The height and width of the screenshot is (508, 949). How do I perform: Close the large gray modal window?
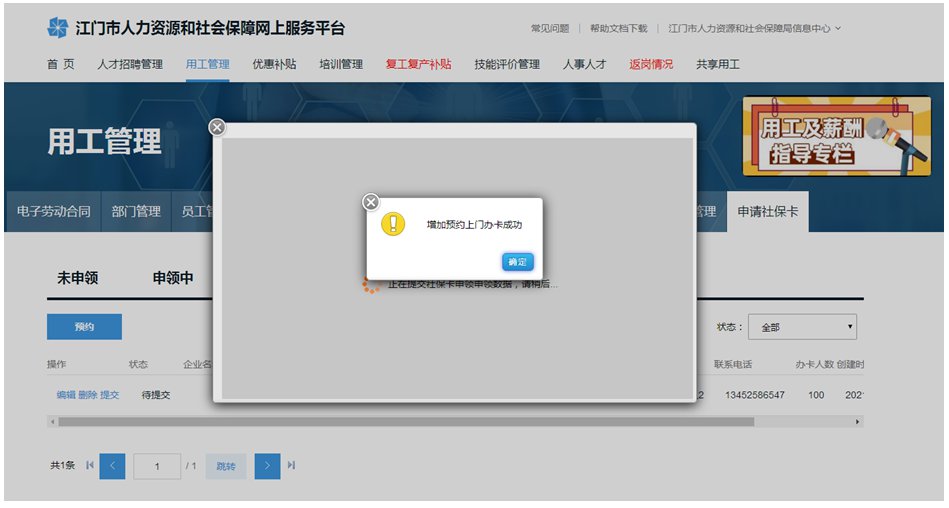click(x=217, y=127)
